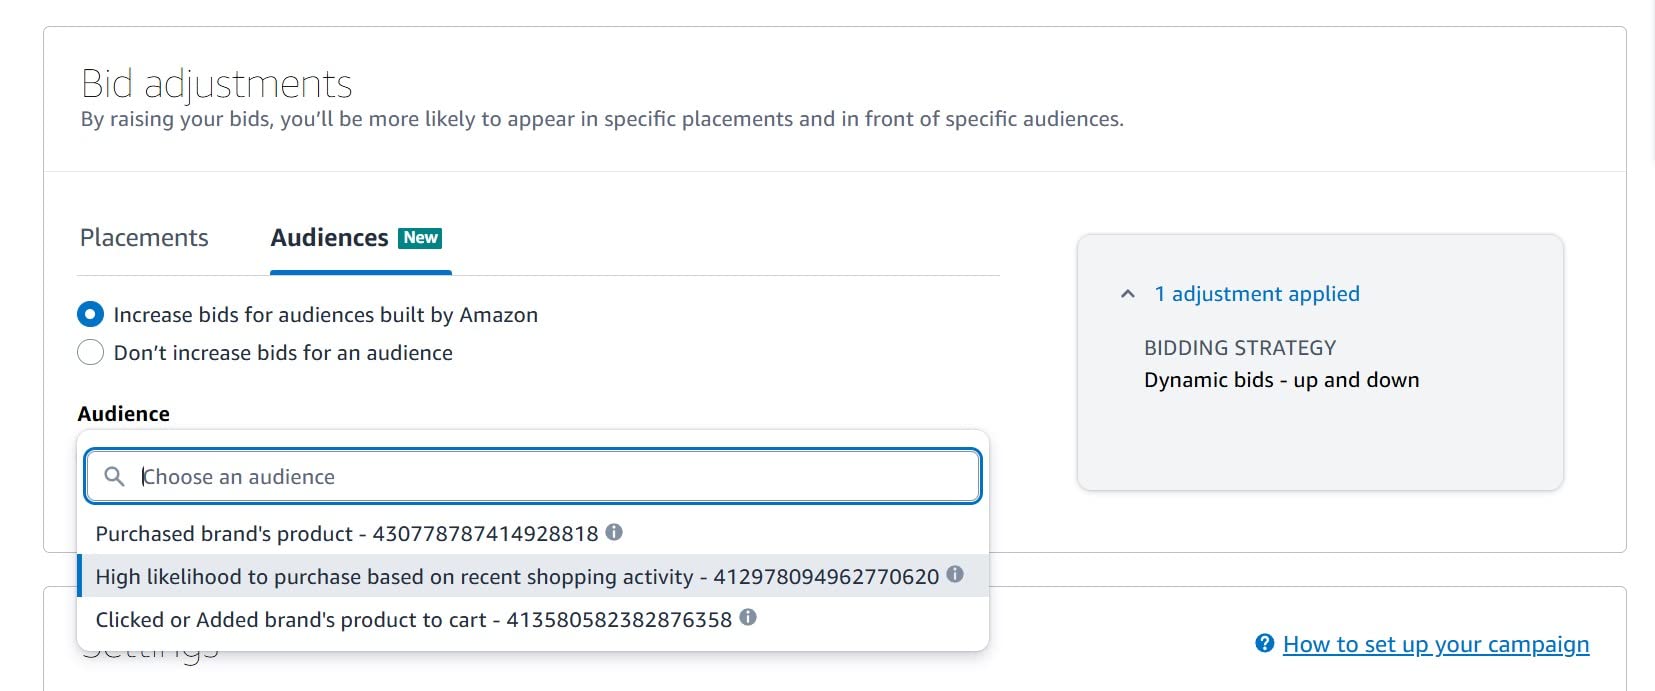The width and height of the screenshot is (1655, 691).
Task: Click the 1 adjustment applied link
Action: point(1256,294)
